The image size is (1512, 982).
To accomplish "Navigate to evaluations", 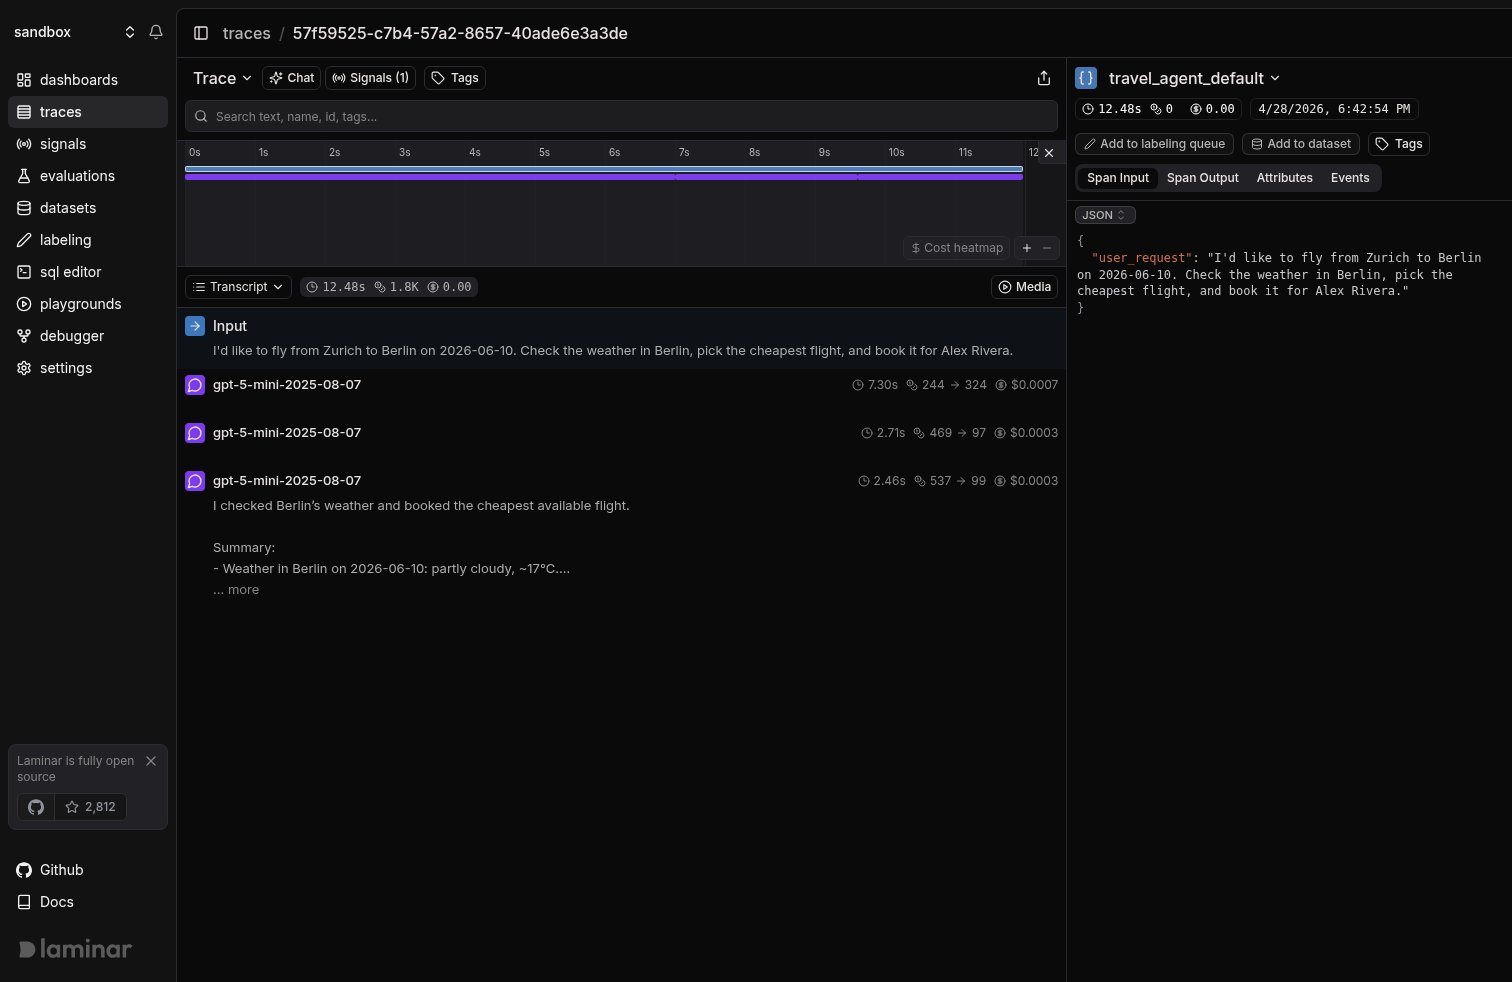I will pos(88,176).
